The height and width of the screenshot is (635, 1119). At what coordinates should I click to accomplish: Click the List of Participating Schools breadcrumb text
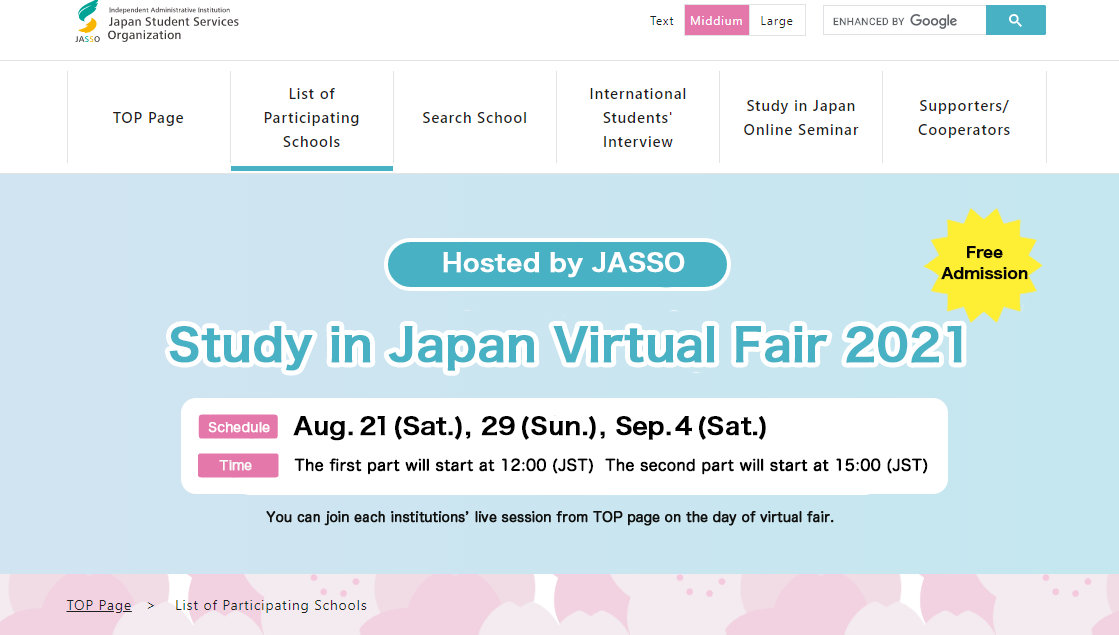click(271, 605)
